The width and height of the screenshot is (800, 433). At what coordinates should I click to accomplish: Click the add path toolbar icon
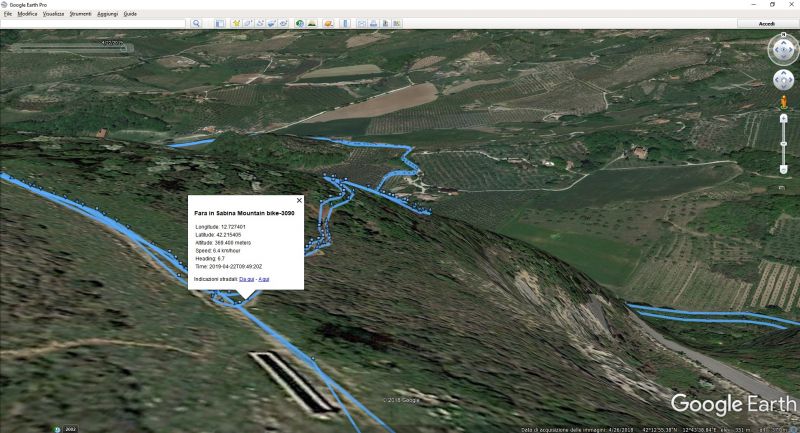click(x=260, y=23)
